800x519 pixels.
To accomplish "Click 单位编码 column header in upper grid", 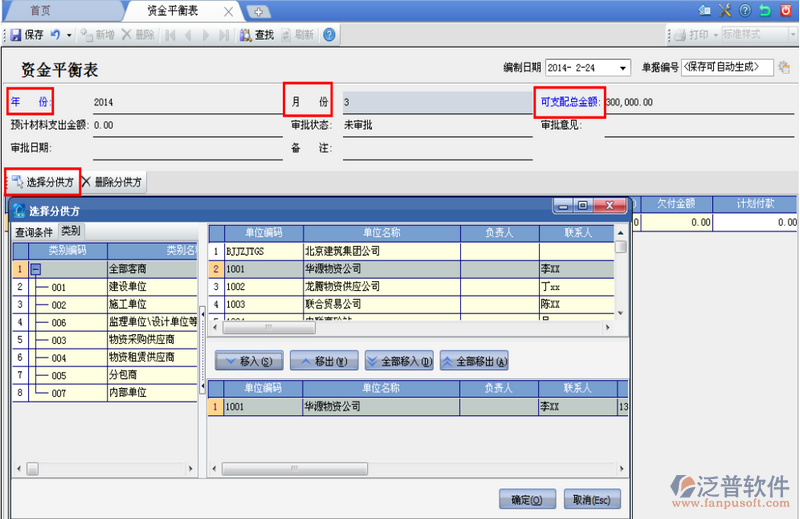I will coord(263,233).
